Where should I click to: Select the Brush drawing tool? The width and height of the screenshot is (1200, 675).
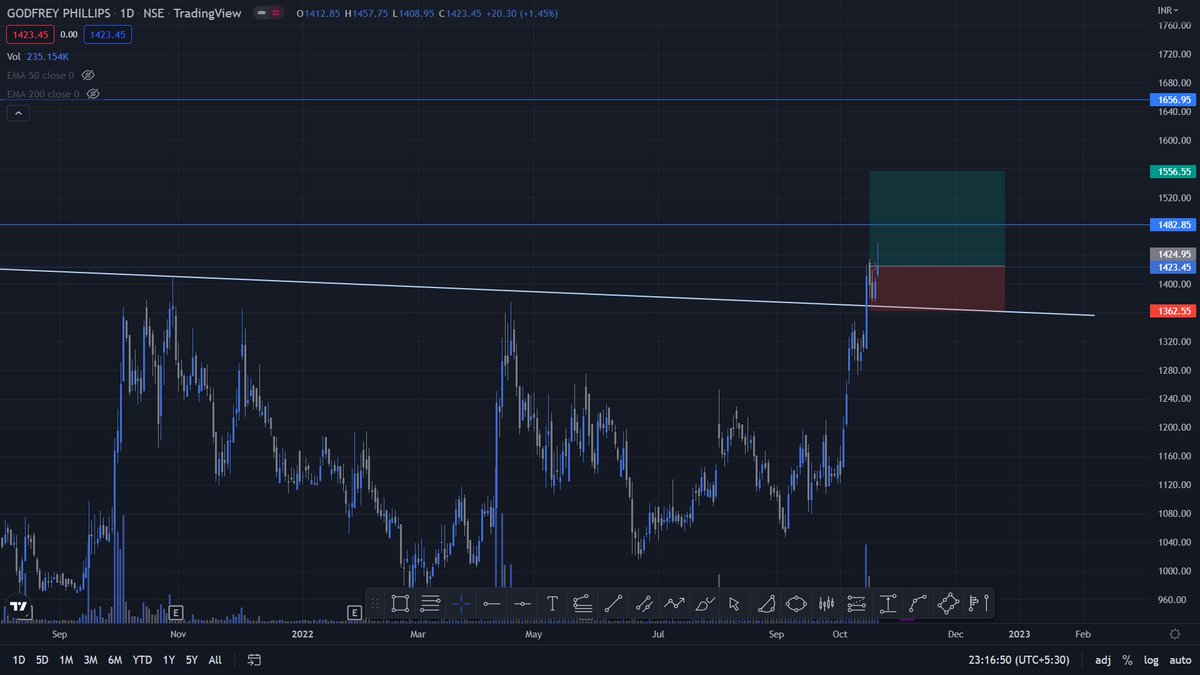[705, 603]
